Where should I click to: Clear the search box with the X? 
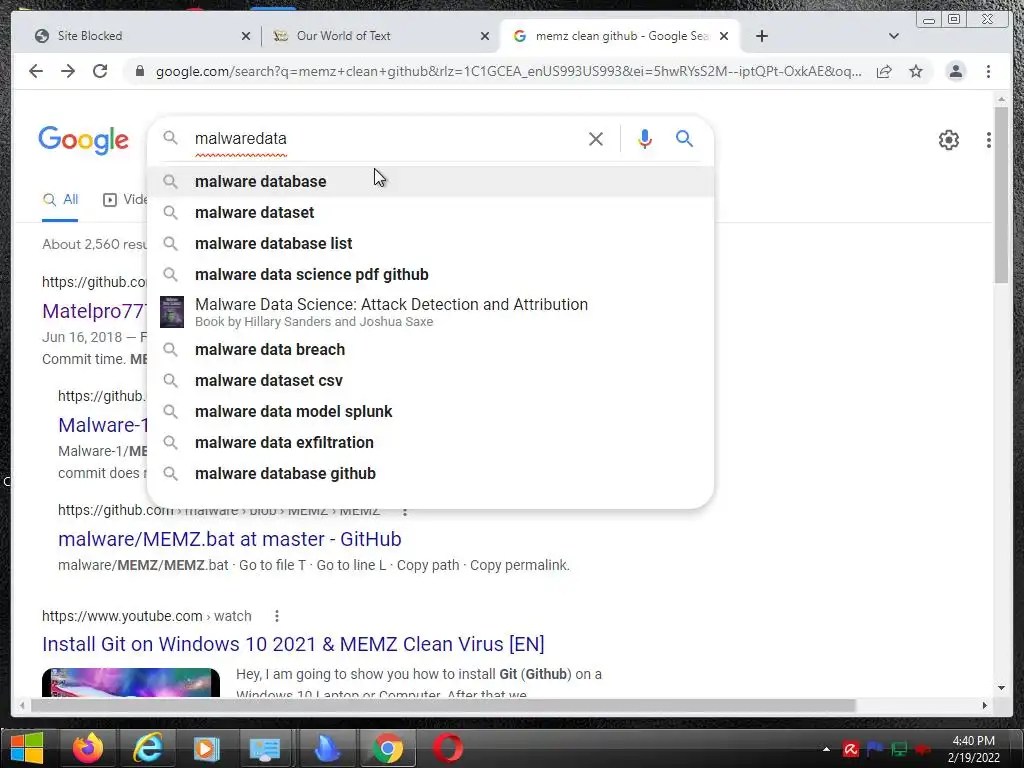(x=596, y=138)
